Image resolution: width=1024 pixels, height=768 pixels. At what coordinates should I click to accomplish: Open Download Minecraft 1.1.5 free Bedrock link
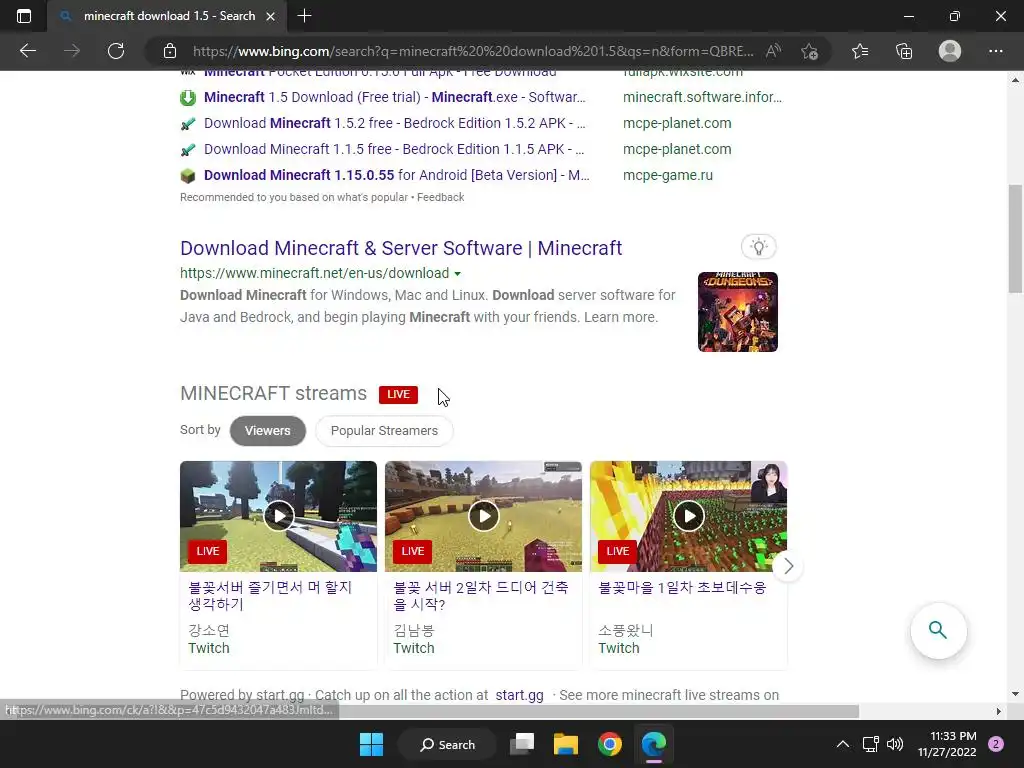[394, 150]
